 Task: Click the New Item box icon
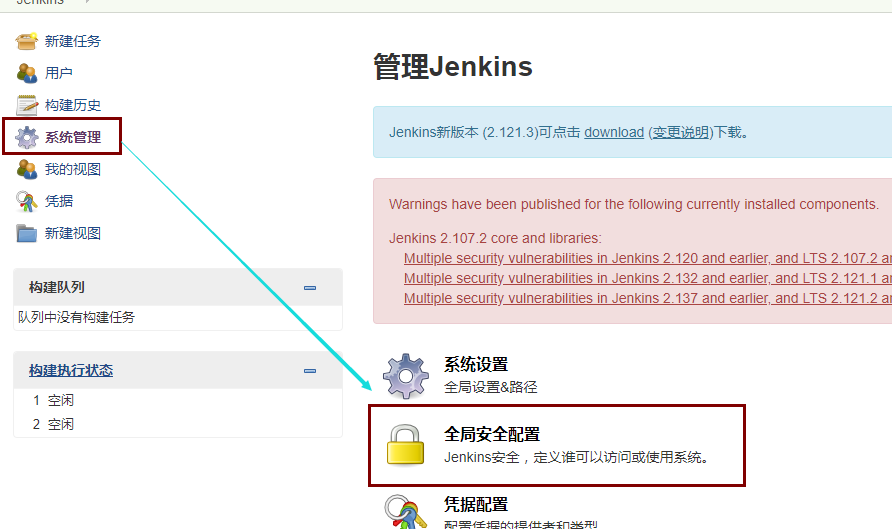pyautogui.click(x=27, y=41)
